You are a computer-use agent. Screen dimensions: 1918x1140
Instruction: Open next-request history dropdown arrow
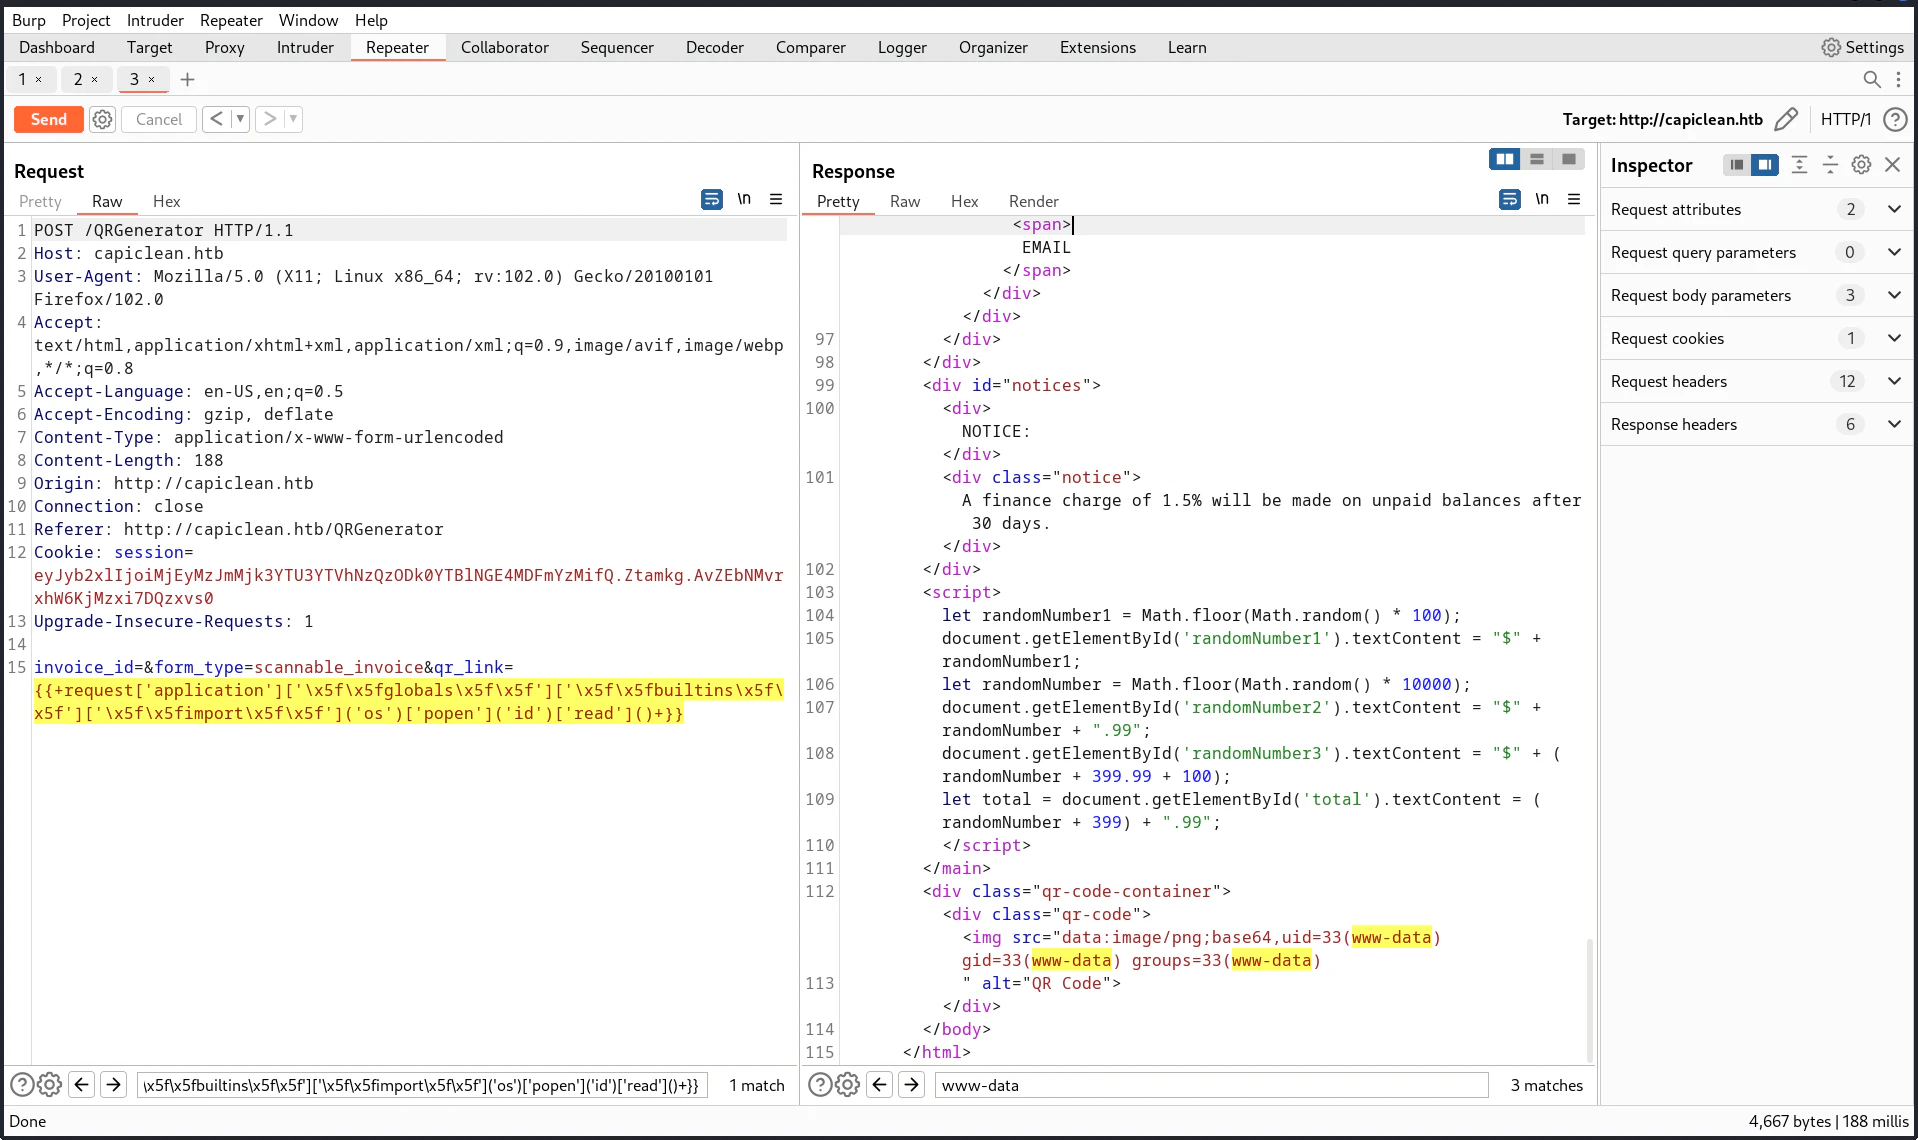(293, 119)
